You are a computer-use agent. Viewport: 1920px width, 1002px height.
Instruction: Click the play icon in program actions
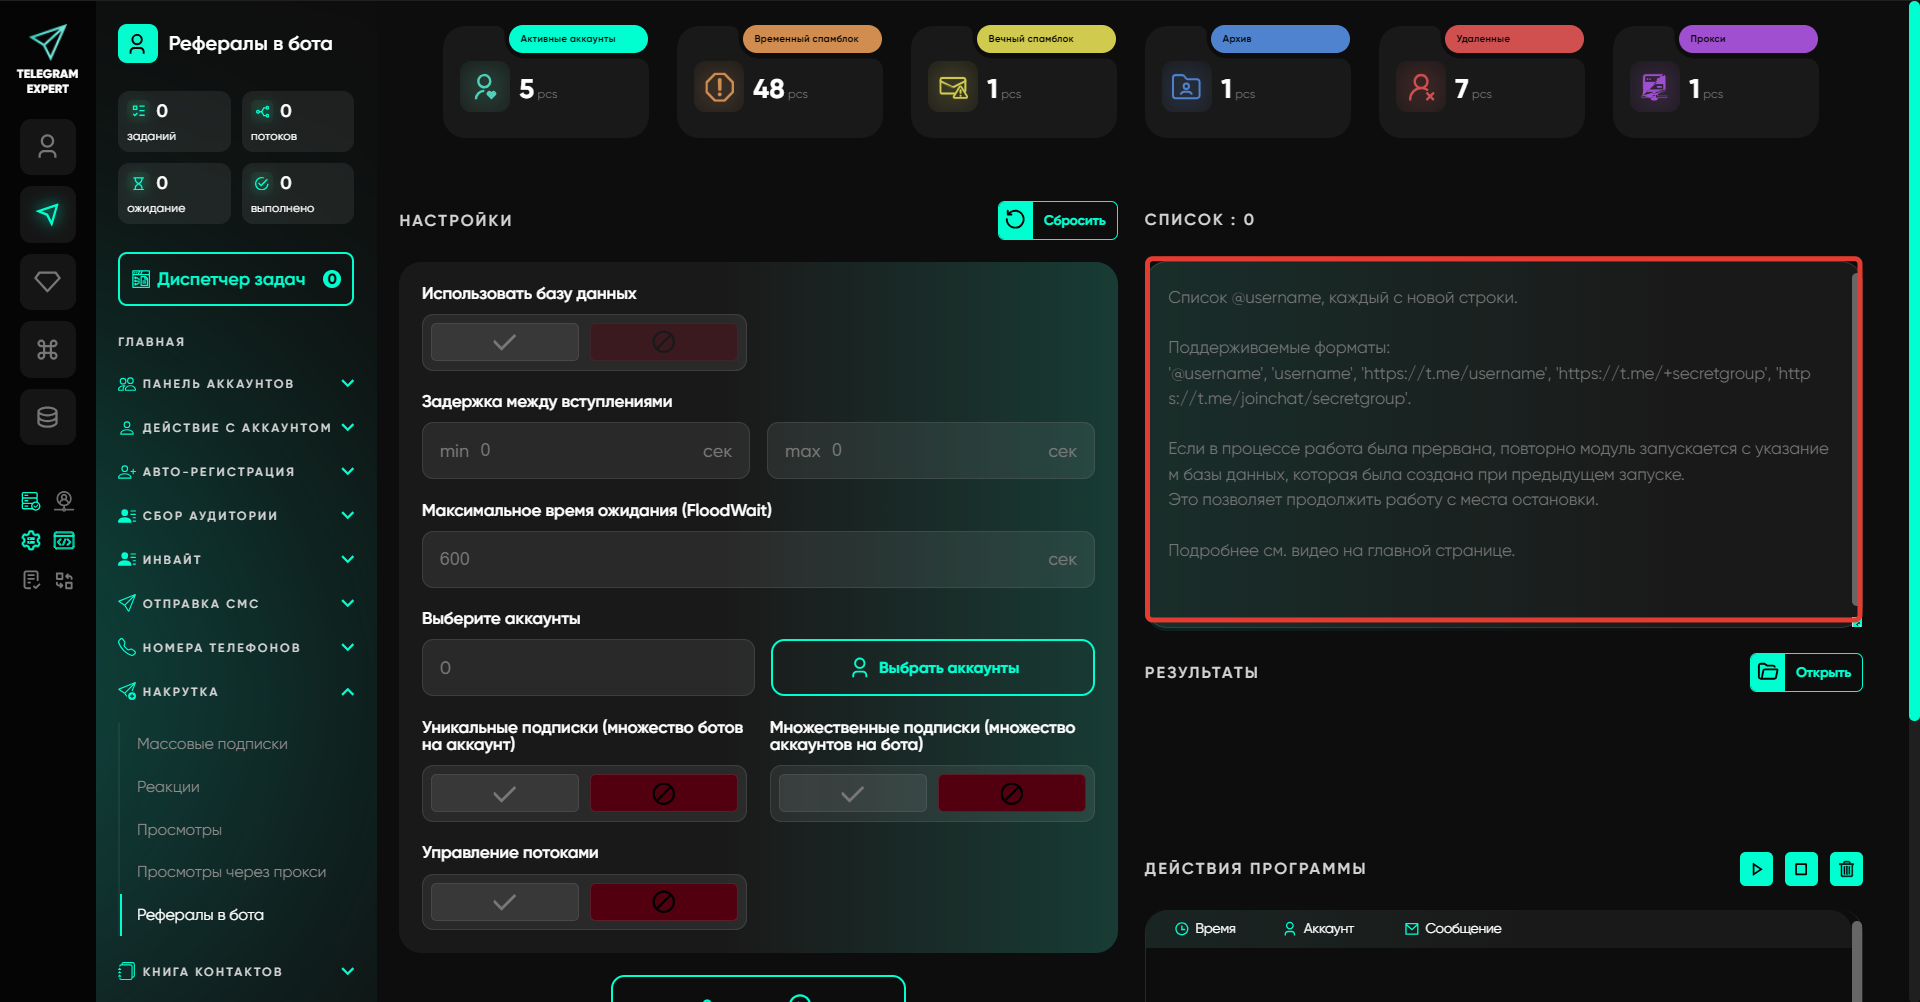tap(1756, 869)
